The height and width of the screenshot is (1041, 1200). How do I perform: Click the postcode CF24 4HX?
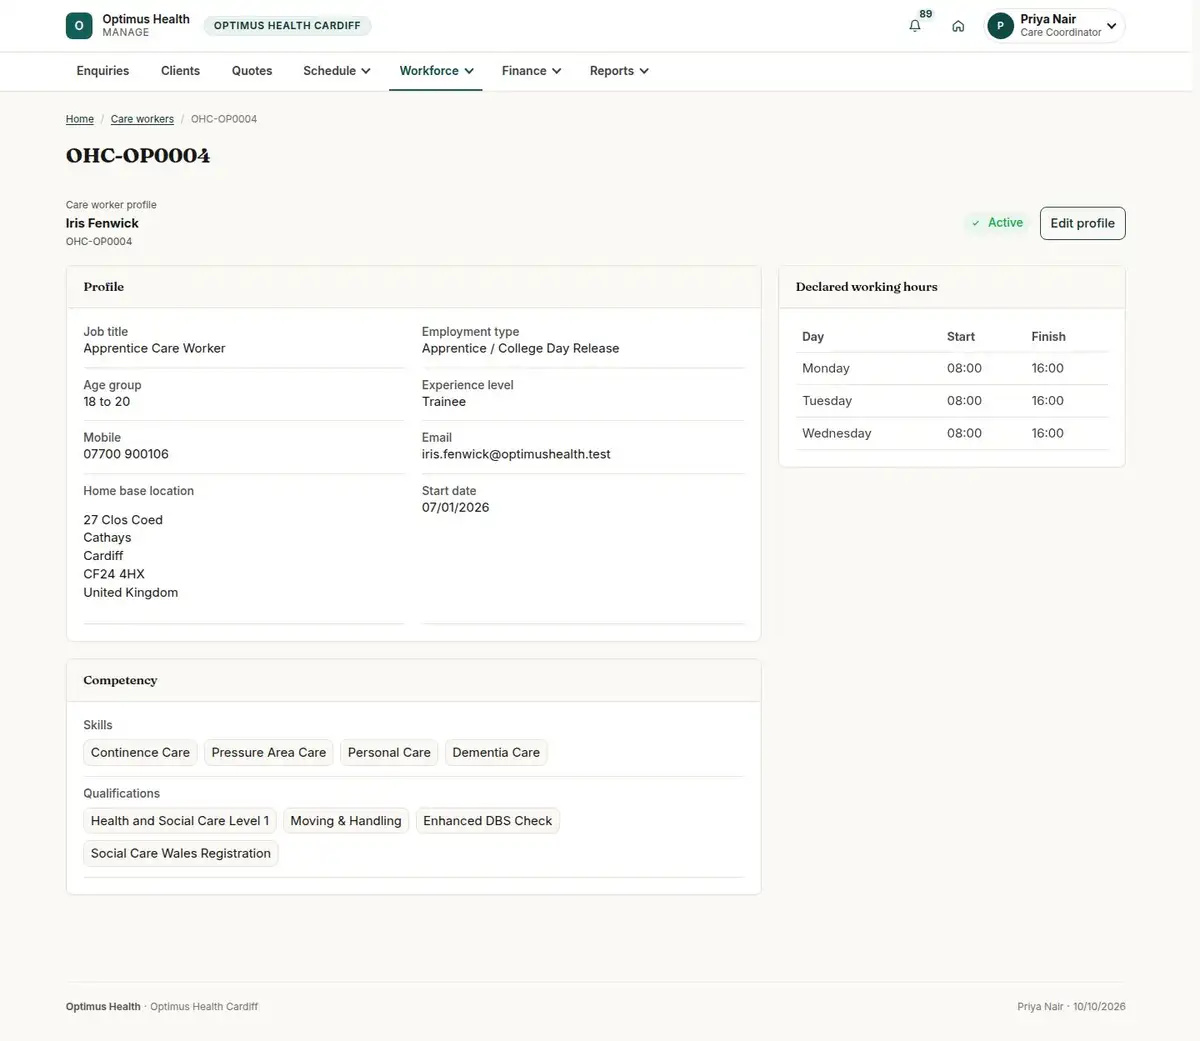(114, 574)
